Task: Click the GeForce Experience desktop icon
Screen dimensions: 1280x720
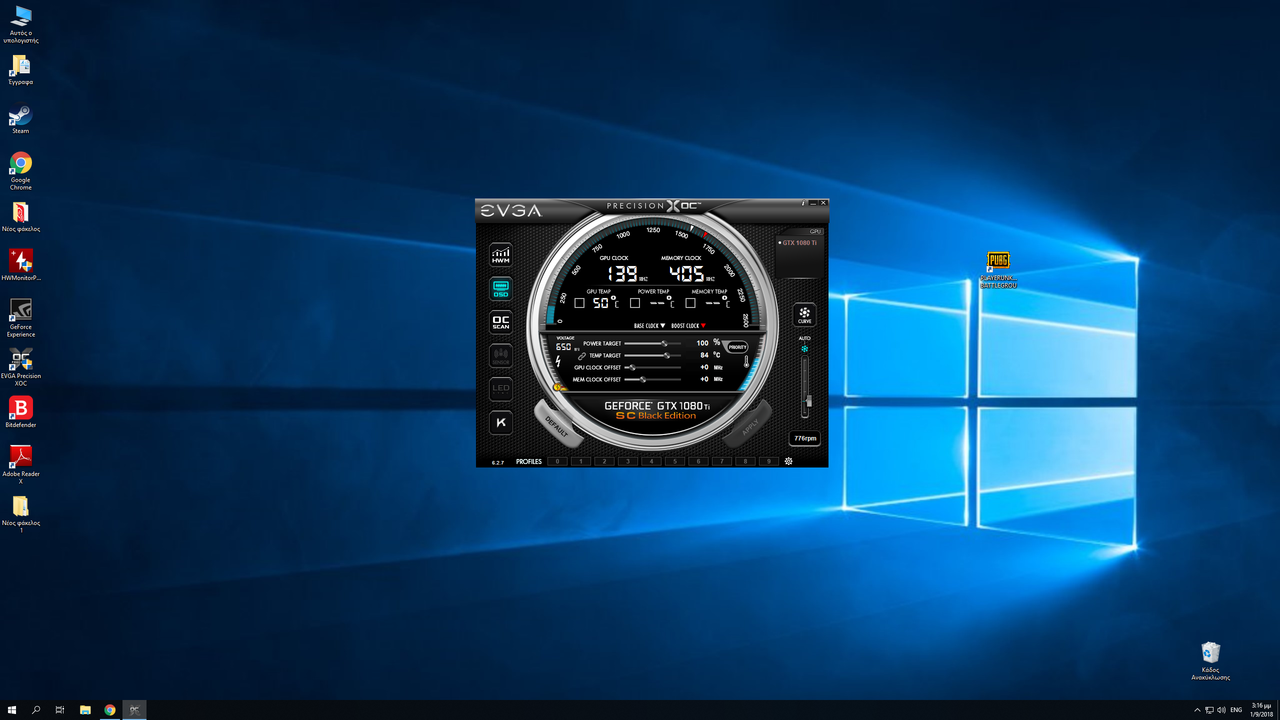Action: point(20,318)
